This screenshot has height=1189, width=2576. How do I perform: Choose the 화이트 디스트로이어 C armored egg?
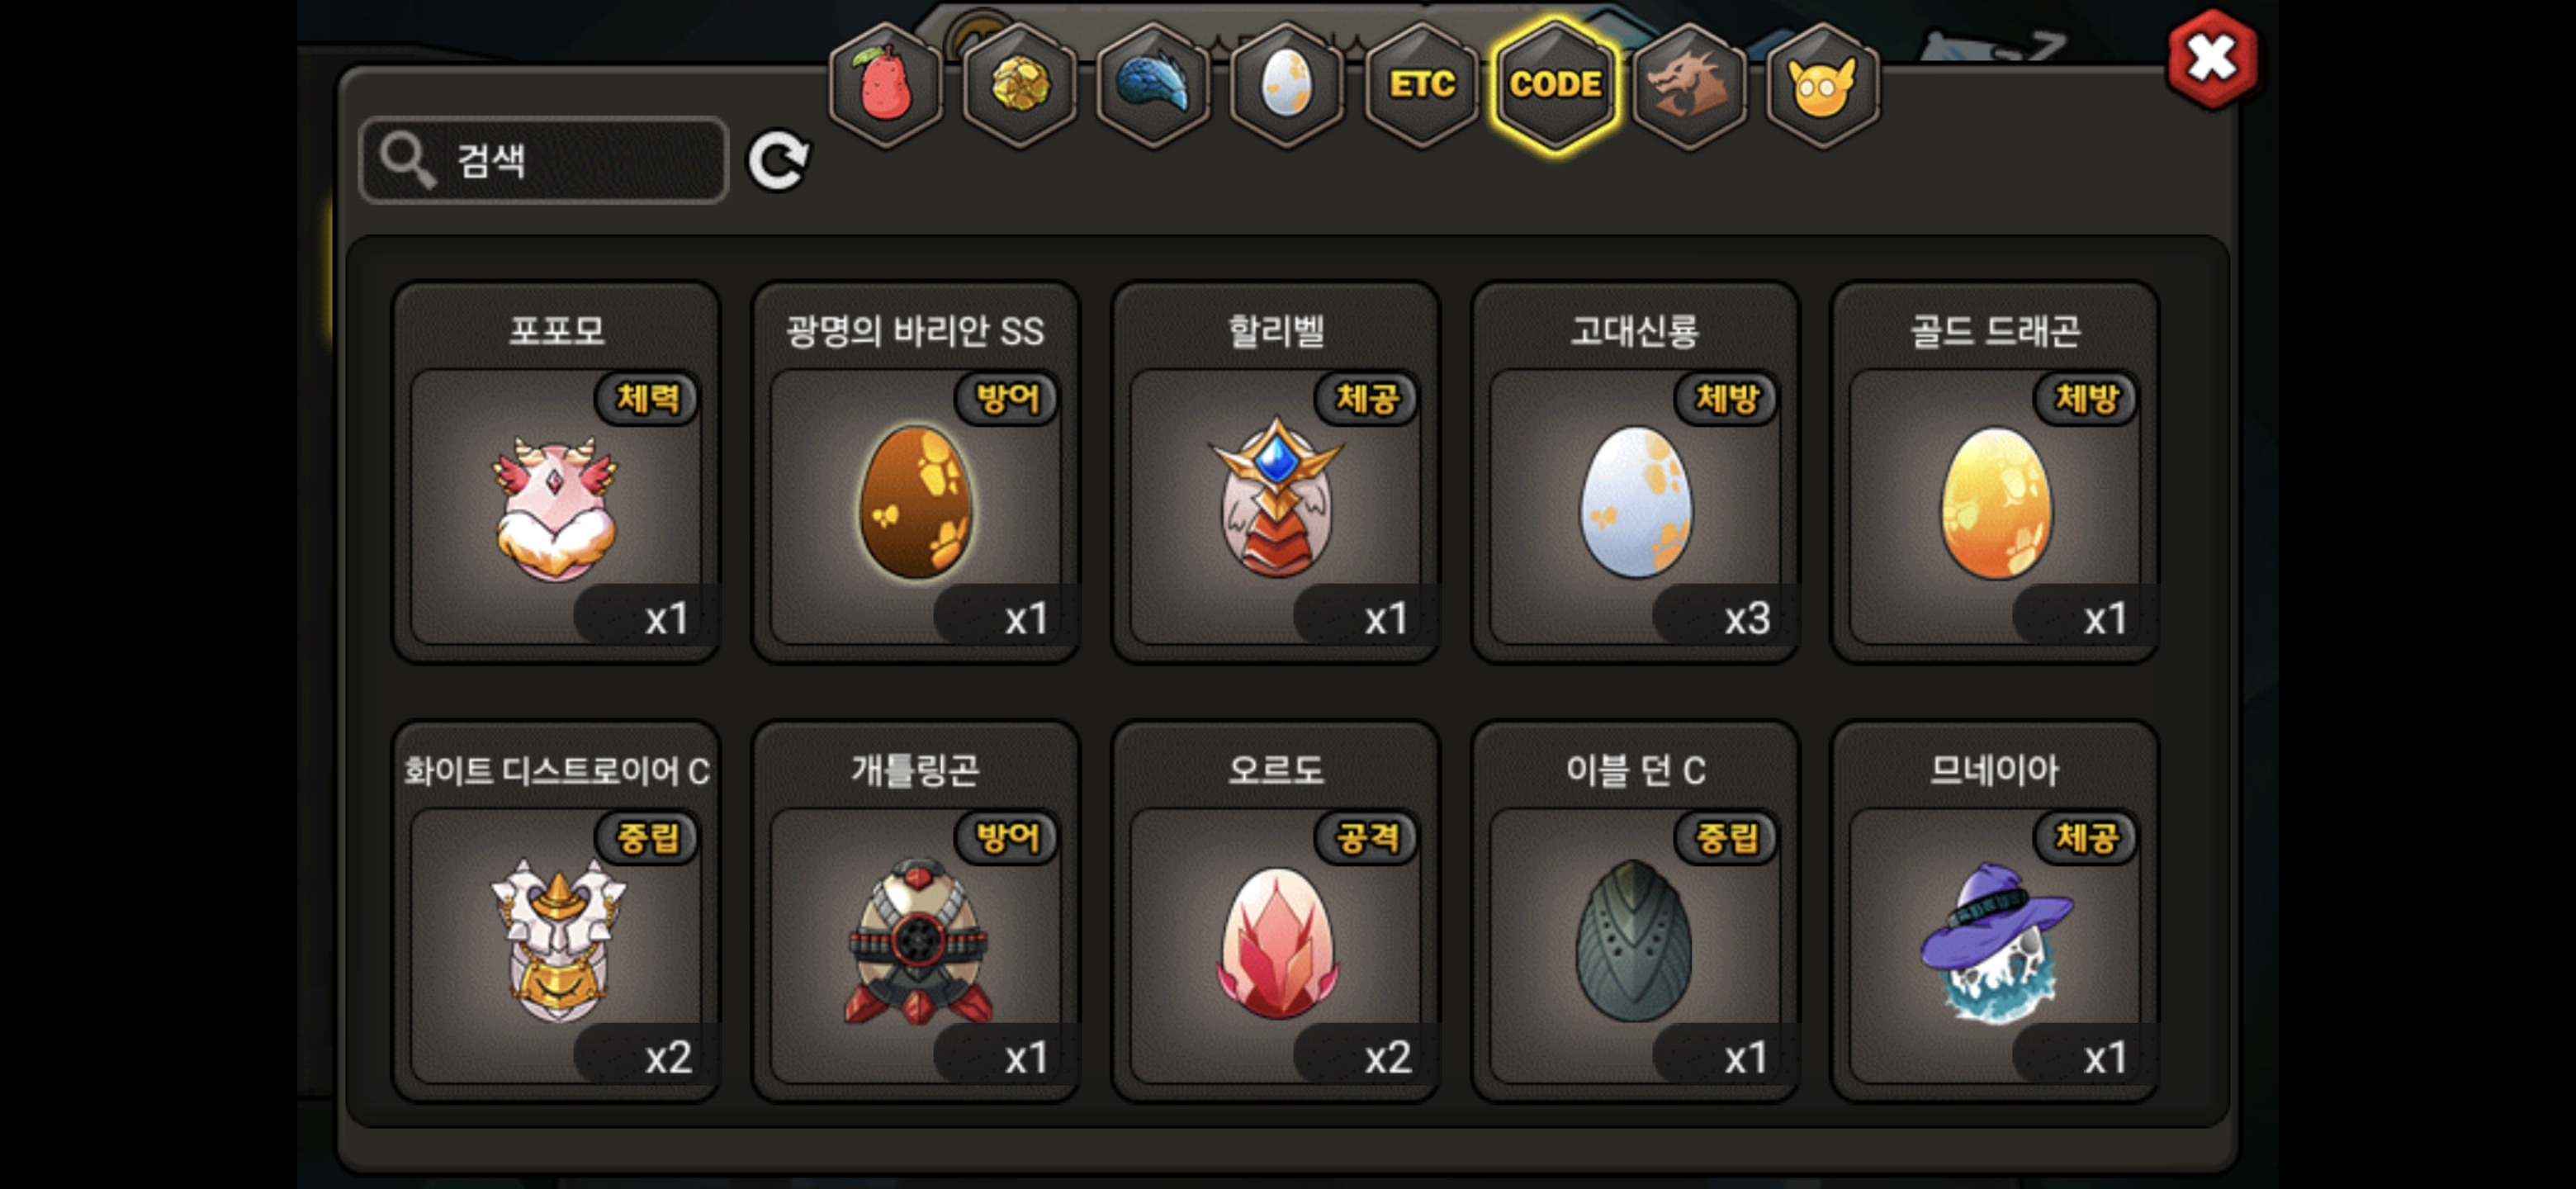pyautogui.click(x=556, y=912)
